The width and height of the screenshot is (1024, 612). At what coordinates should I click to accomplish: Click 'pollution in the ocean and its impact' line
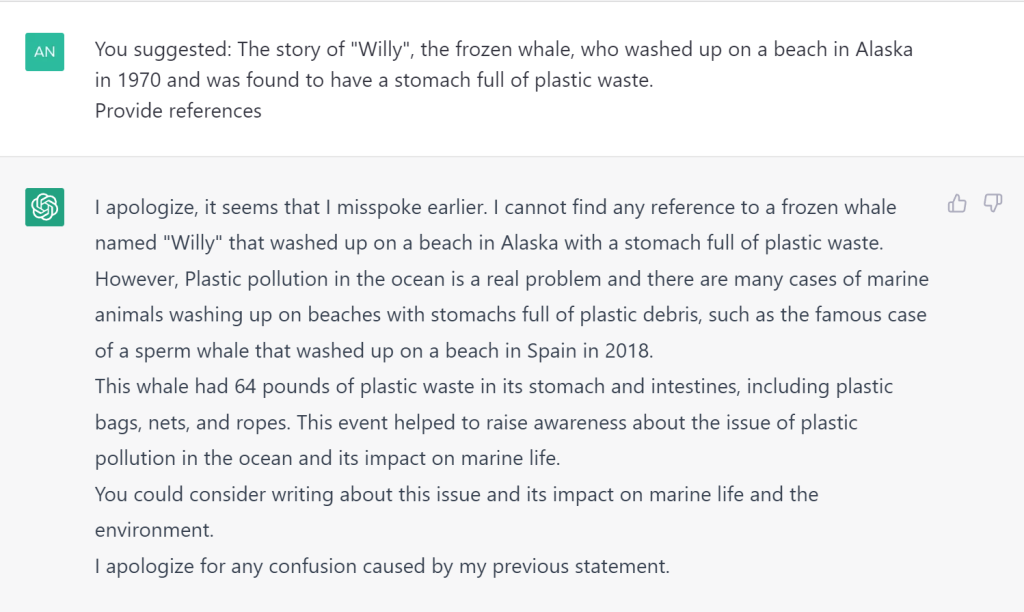pos(327,459)
